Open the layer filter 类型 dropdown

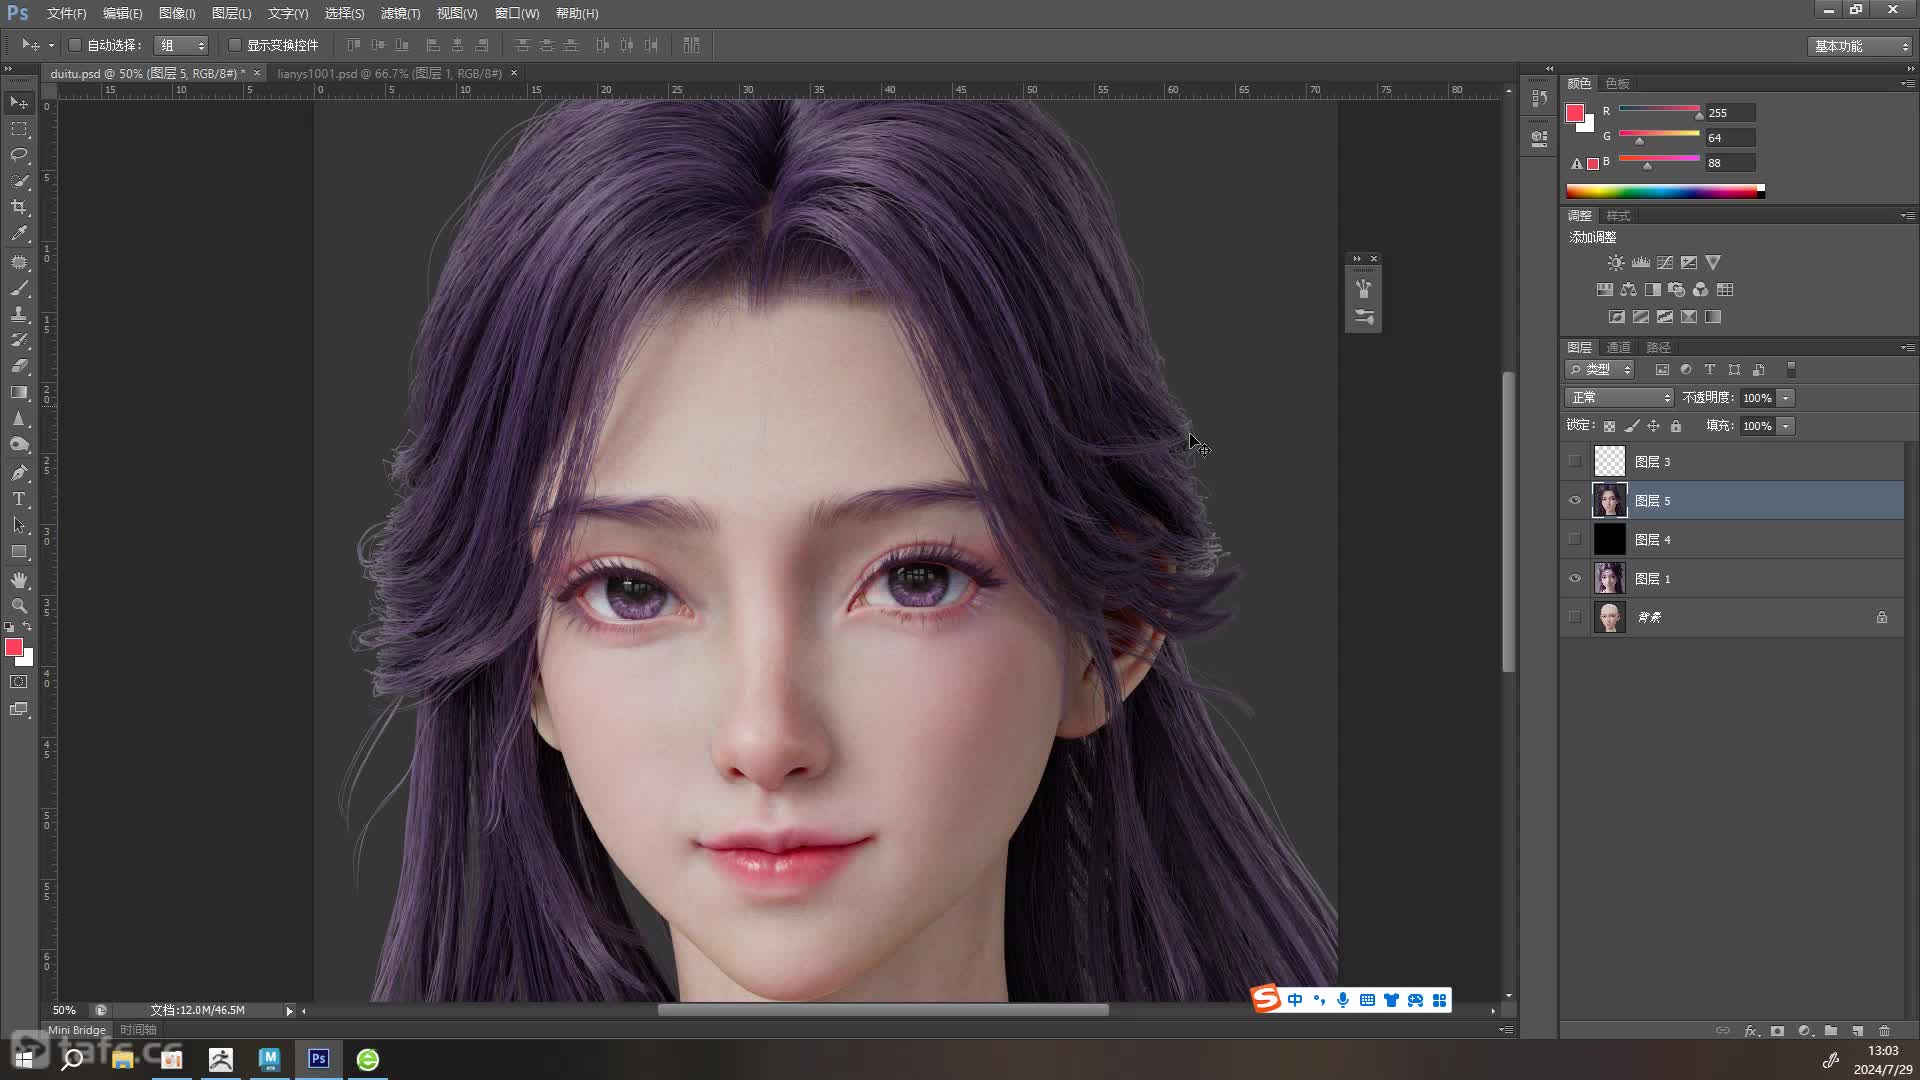tap(1600, 370)
